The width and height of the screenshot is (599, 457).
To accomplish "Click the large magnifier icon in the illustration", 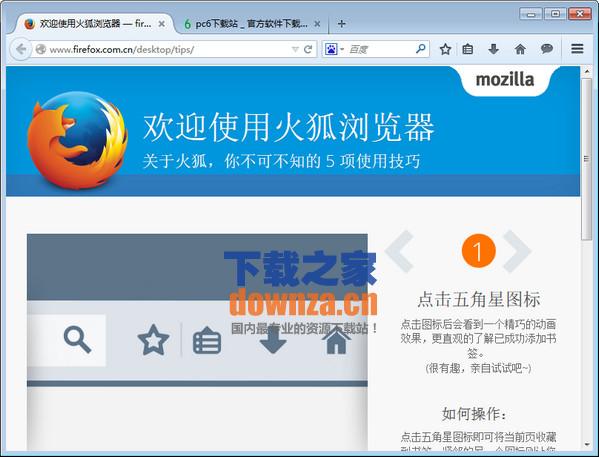I will point(78,340).
